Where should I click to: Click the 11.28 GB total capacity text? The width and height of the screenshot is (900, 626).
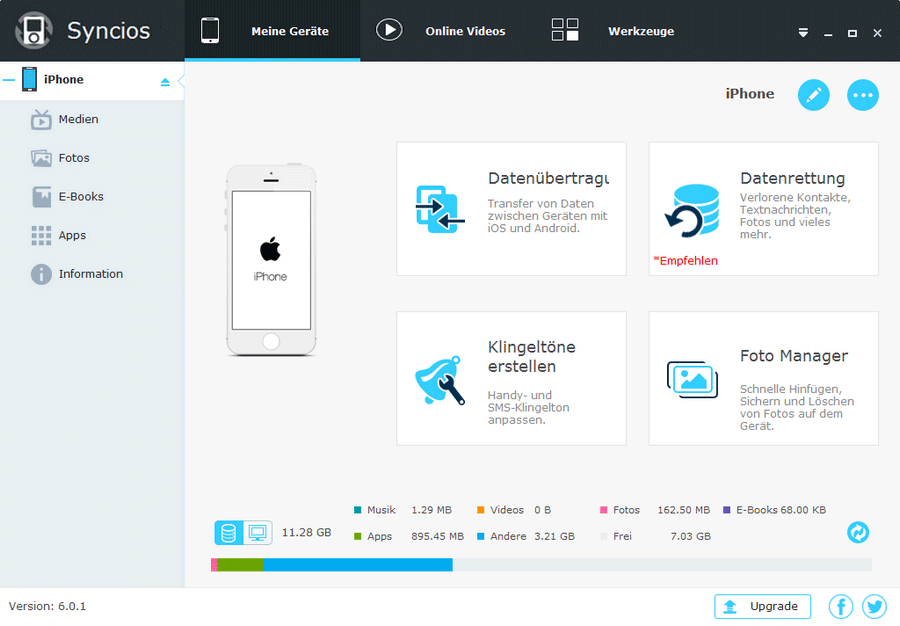pyautogui.click(x=307, y=532)
